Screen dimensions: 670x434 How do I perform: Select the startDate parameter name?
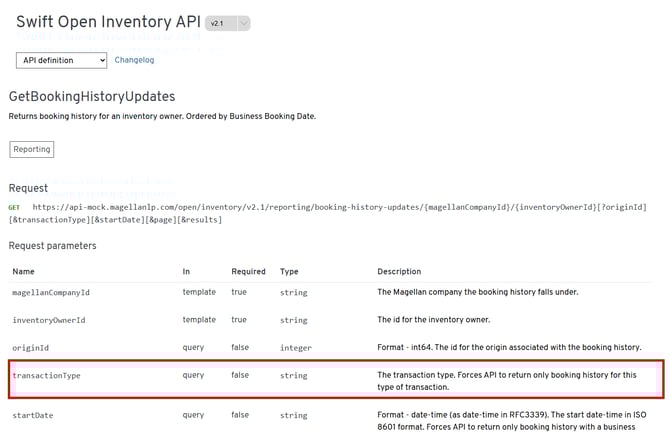34,414
